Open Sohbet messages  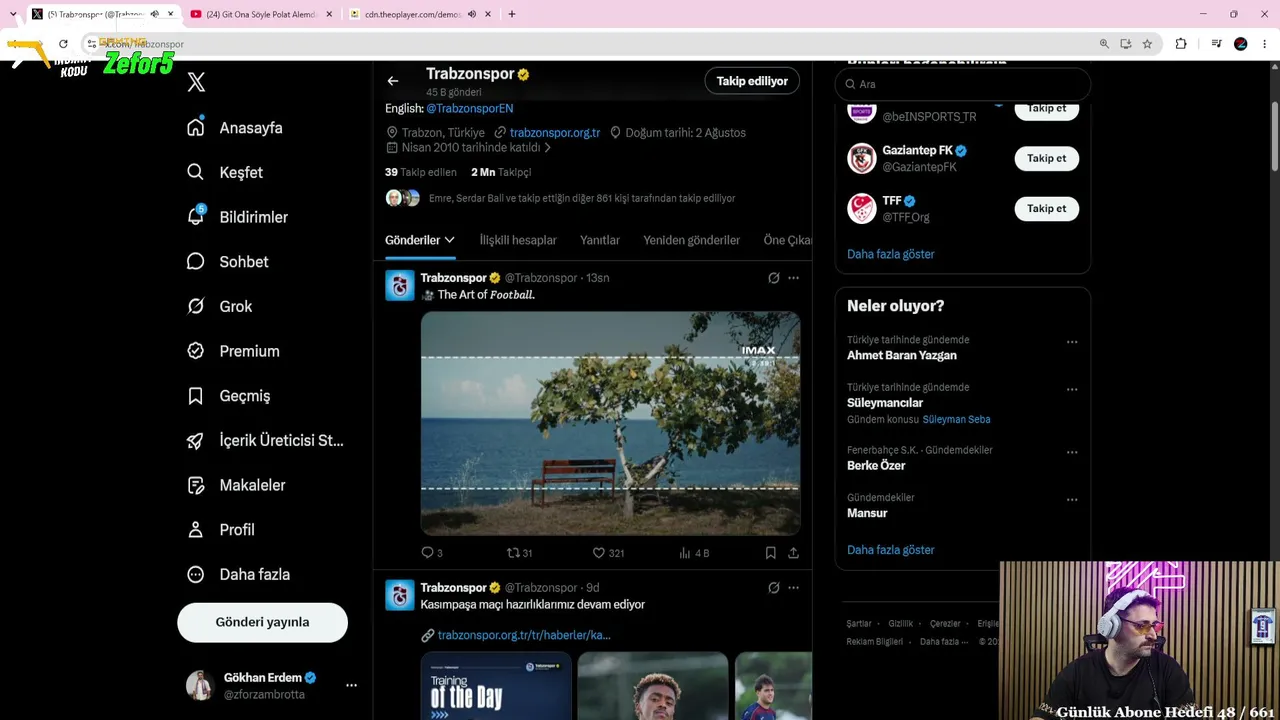click(x=228, y=262)
